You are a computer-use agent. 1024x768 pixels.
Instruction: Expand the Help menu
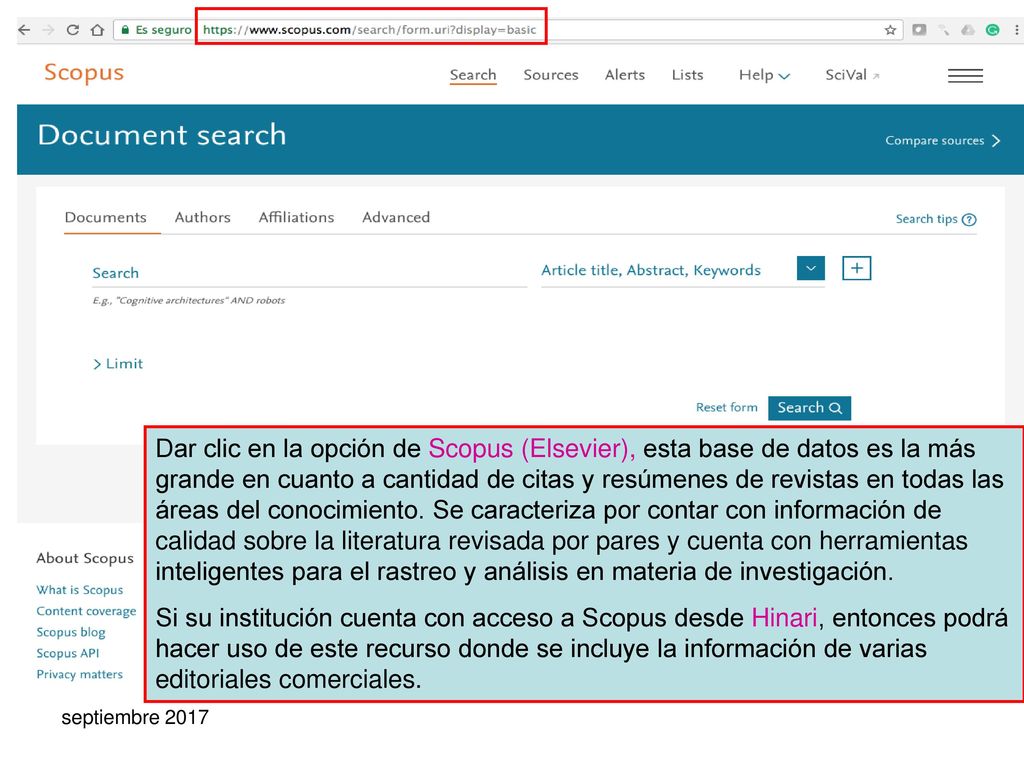coord(764,75)
